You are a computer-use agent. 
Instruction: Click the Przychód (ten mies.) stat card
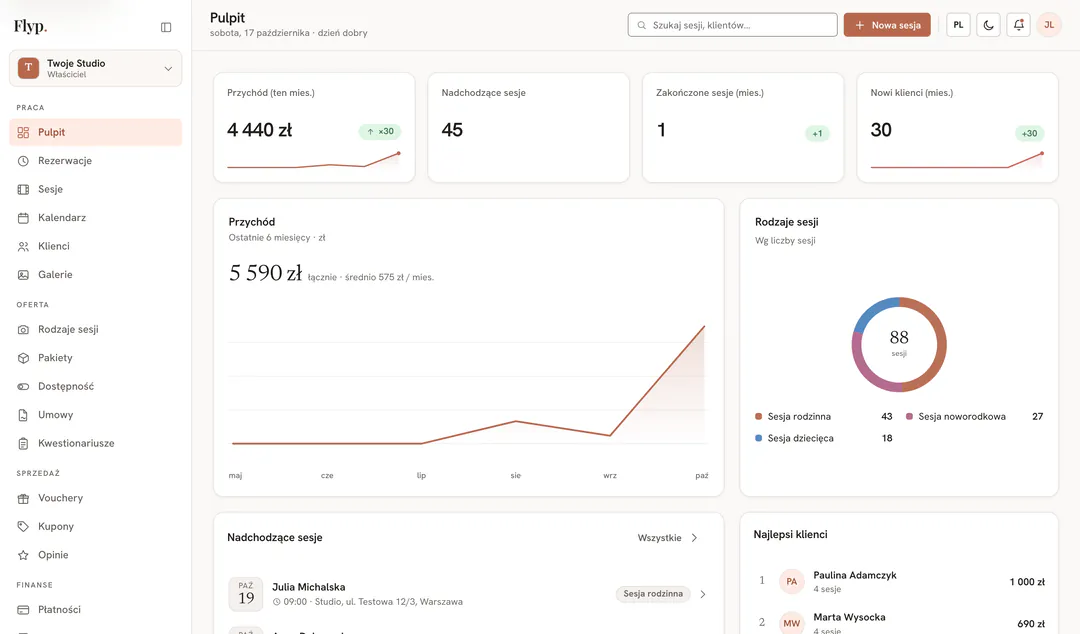click(x=314, y=127)
